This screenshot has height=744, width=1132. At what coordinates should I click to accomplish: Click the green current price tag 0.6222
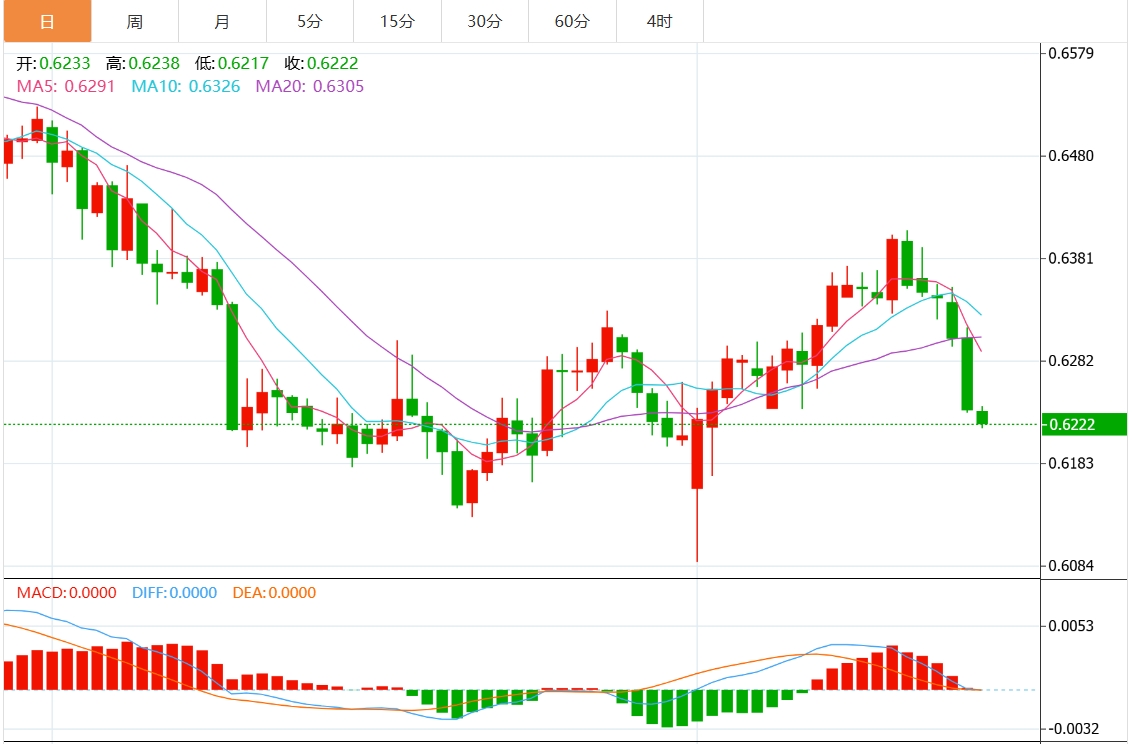click(1084, 424)
